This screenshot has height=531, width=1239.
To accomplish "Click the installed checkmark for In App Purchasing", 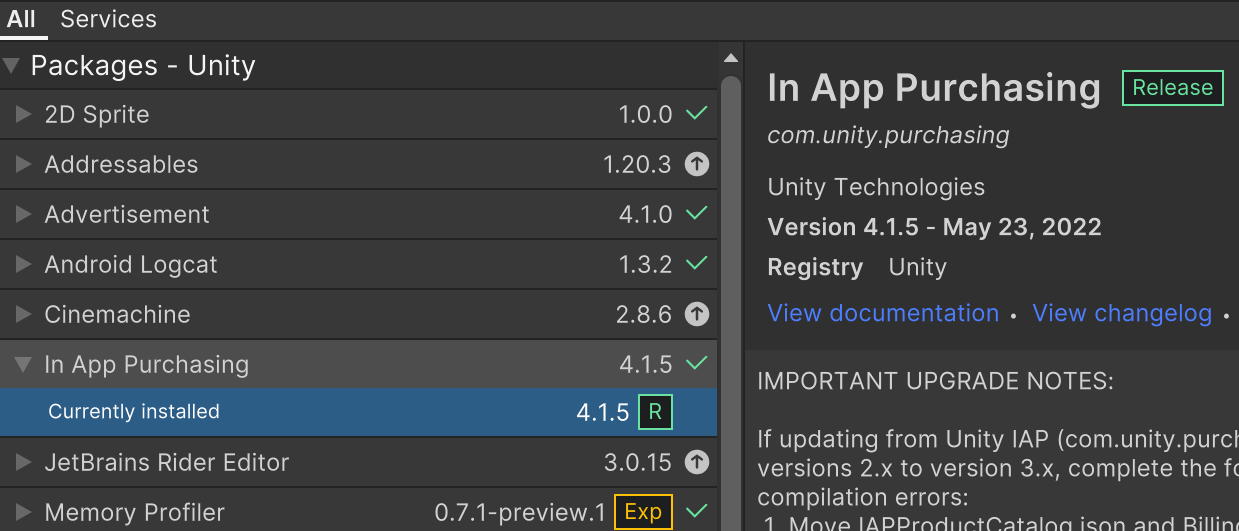I will tap(696, 364).
